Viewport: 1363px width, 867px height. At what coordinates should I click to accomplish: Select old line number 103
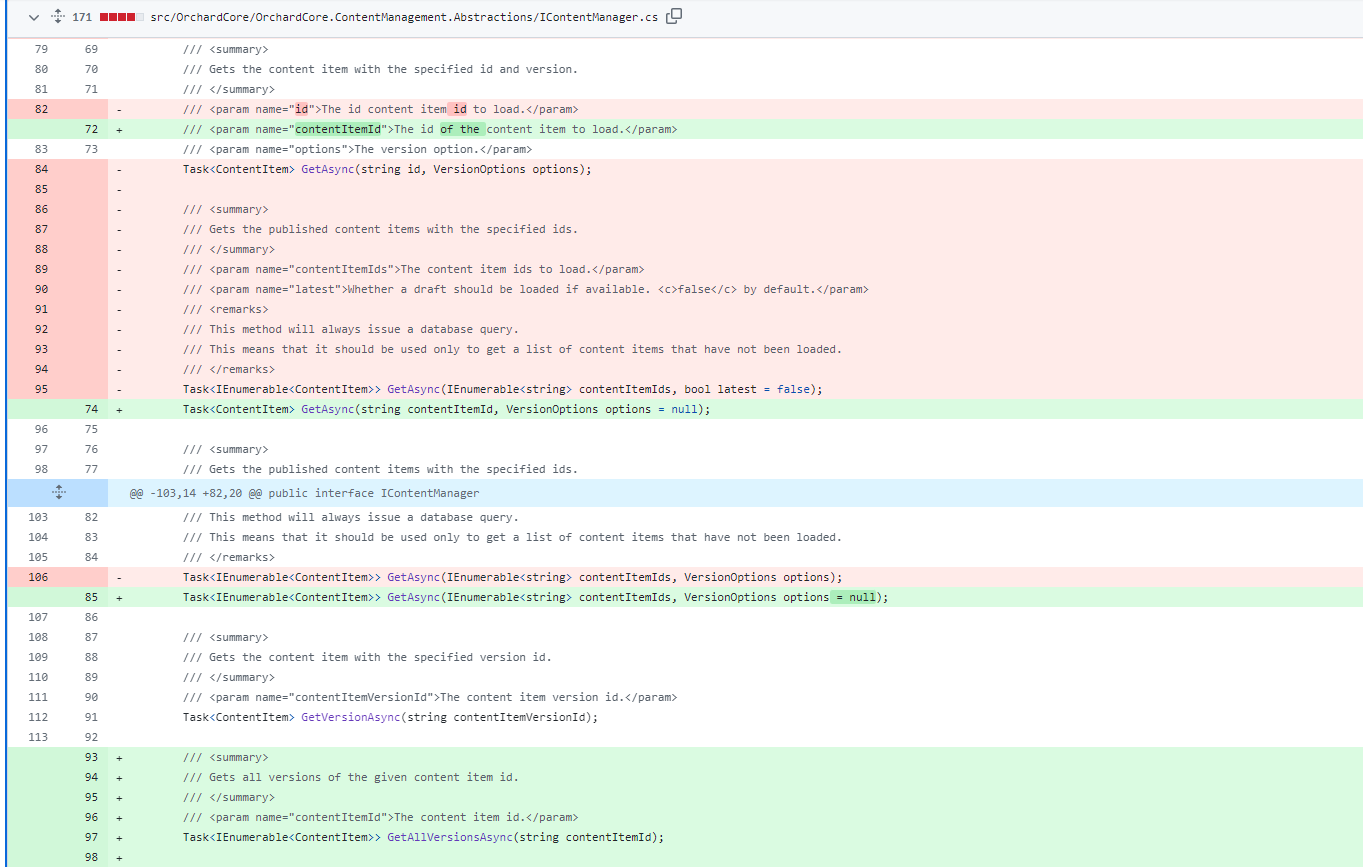(x=38, y=517)
